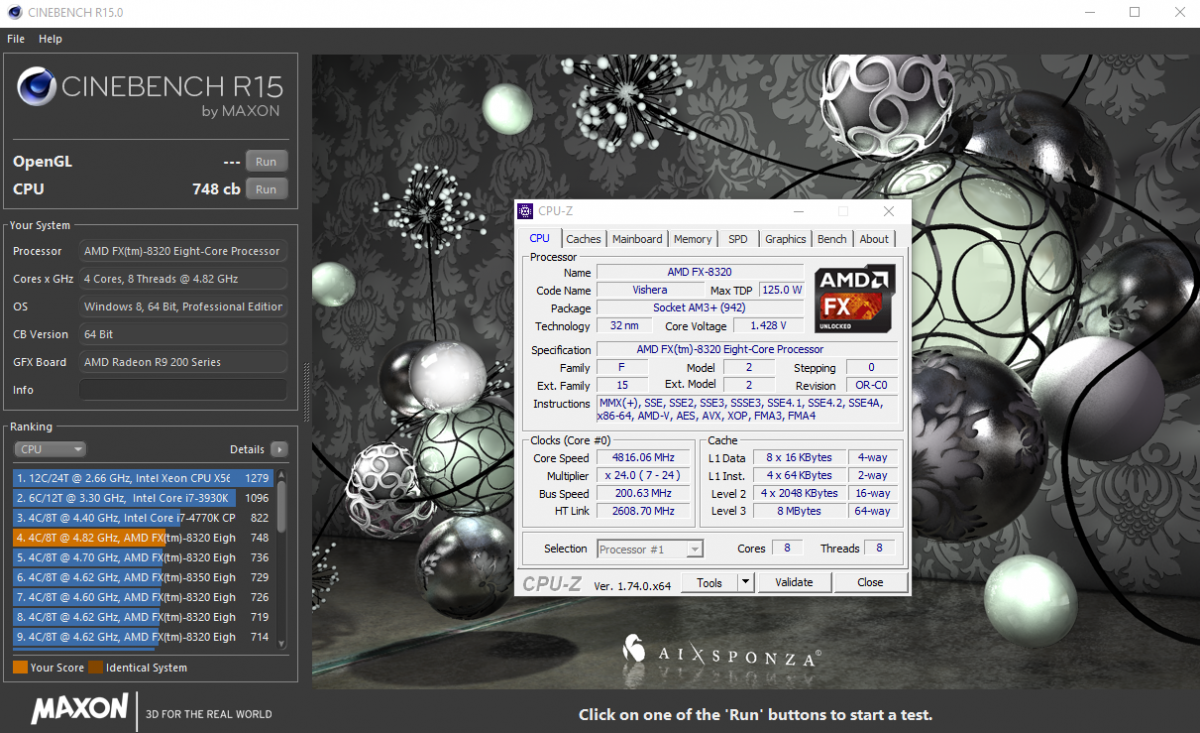Click the CB Version 64 Bit field
The width and height of the screenshot is (1200, 733).
[183, 334]
